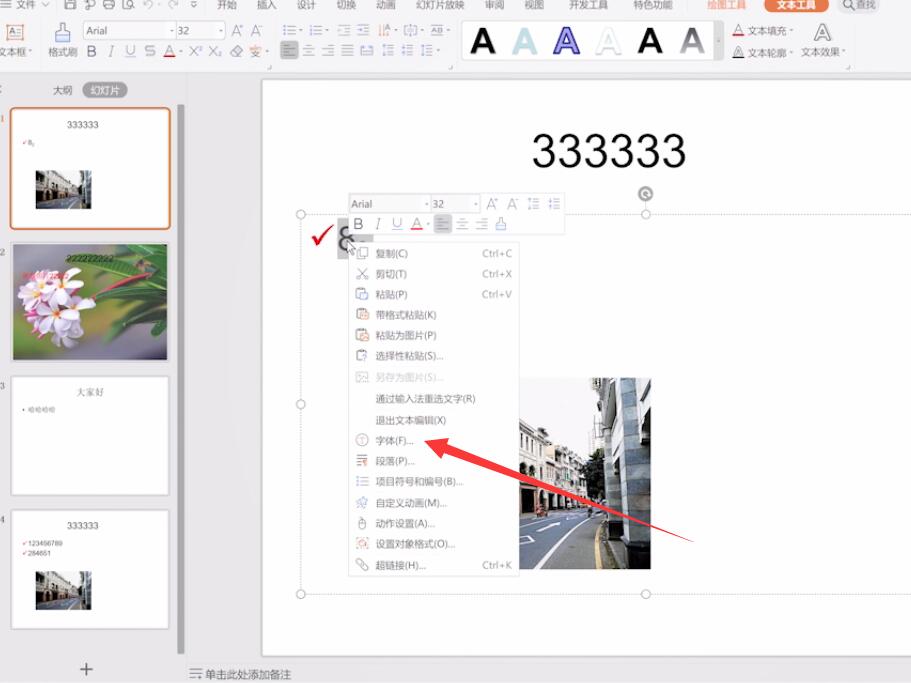Apply the gray gradient A text style
Viewport: 911px width, 683px height.
click(x=692, y=41)
